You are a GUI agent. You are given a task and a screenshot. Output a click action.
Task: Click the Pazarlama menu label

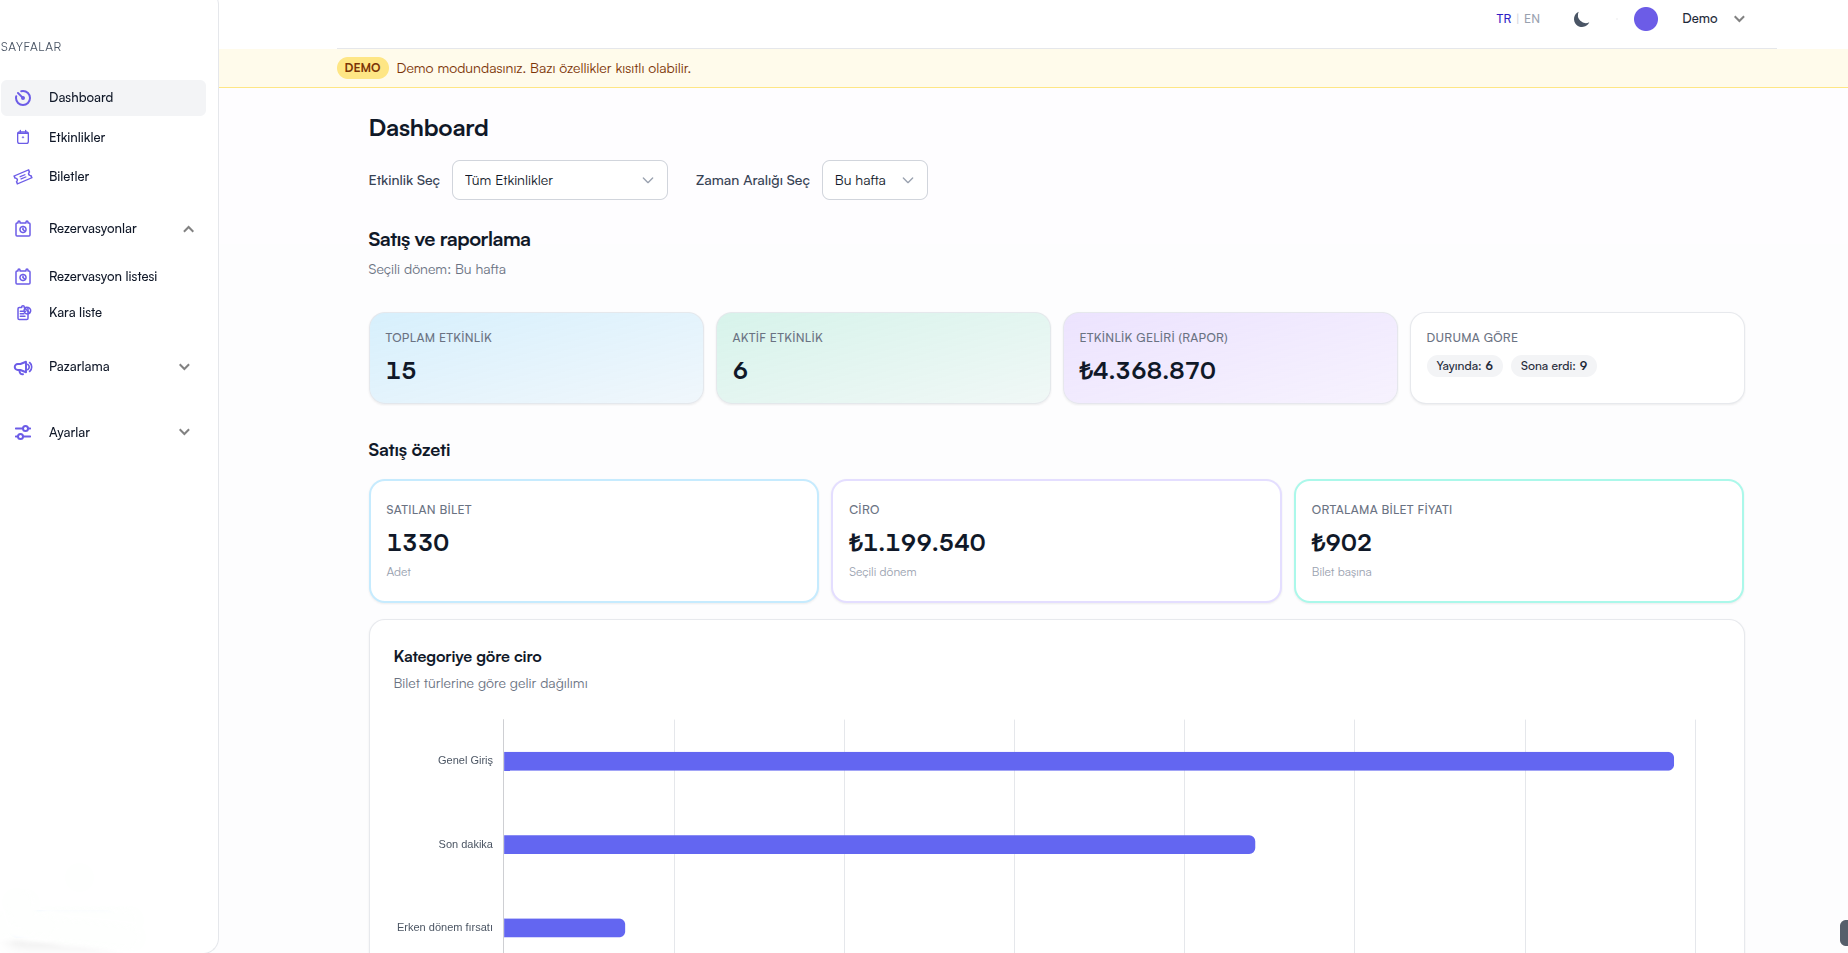(x=79, y=367)
